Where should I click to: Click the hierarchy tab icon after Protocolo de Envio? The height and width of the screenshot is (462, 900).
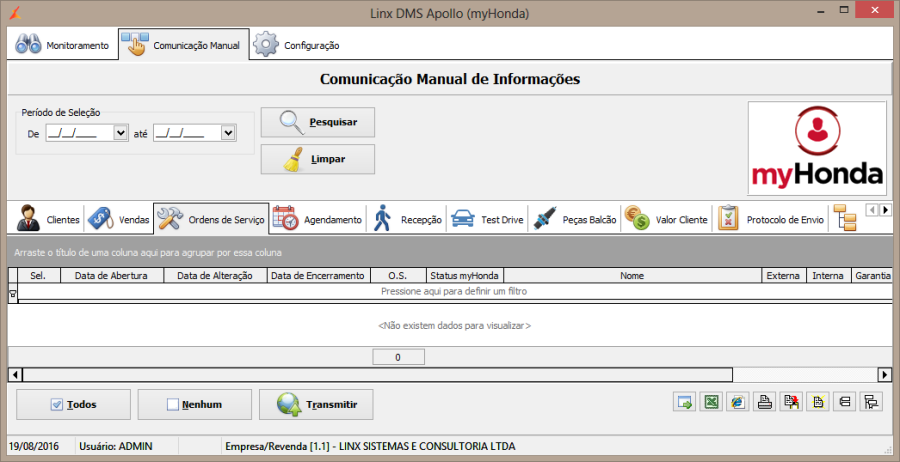click(x=844, y=218)
